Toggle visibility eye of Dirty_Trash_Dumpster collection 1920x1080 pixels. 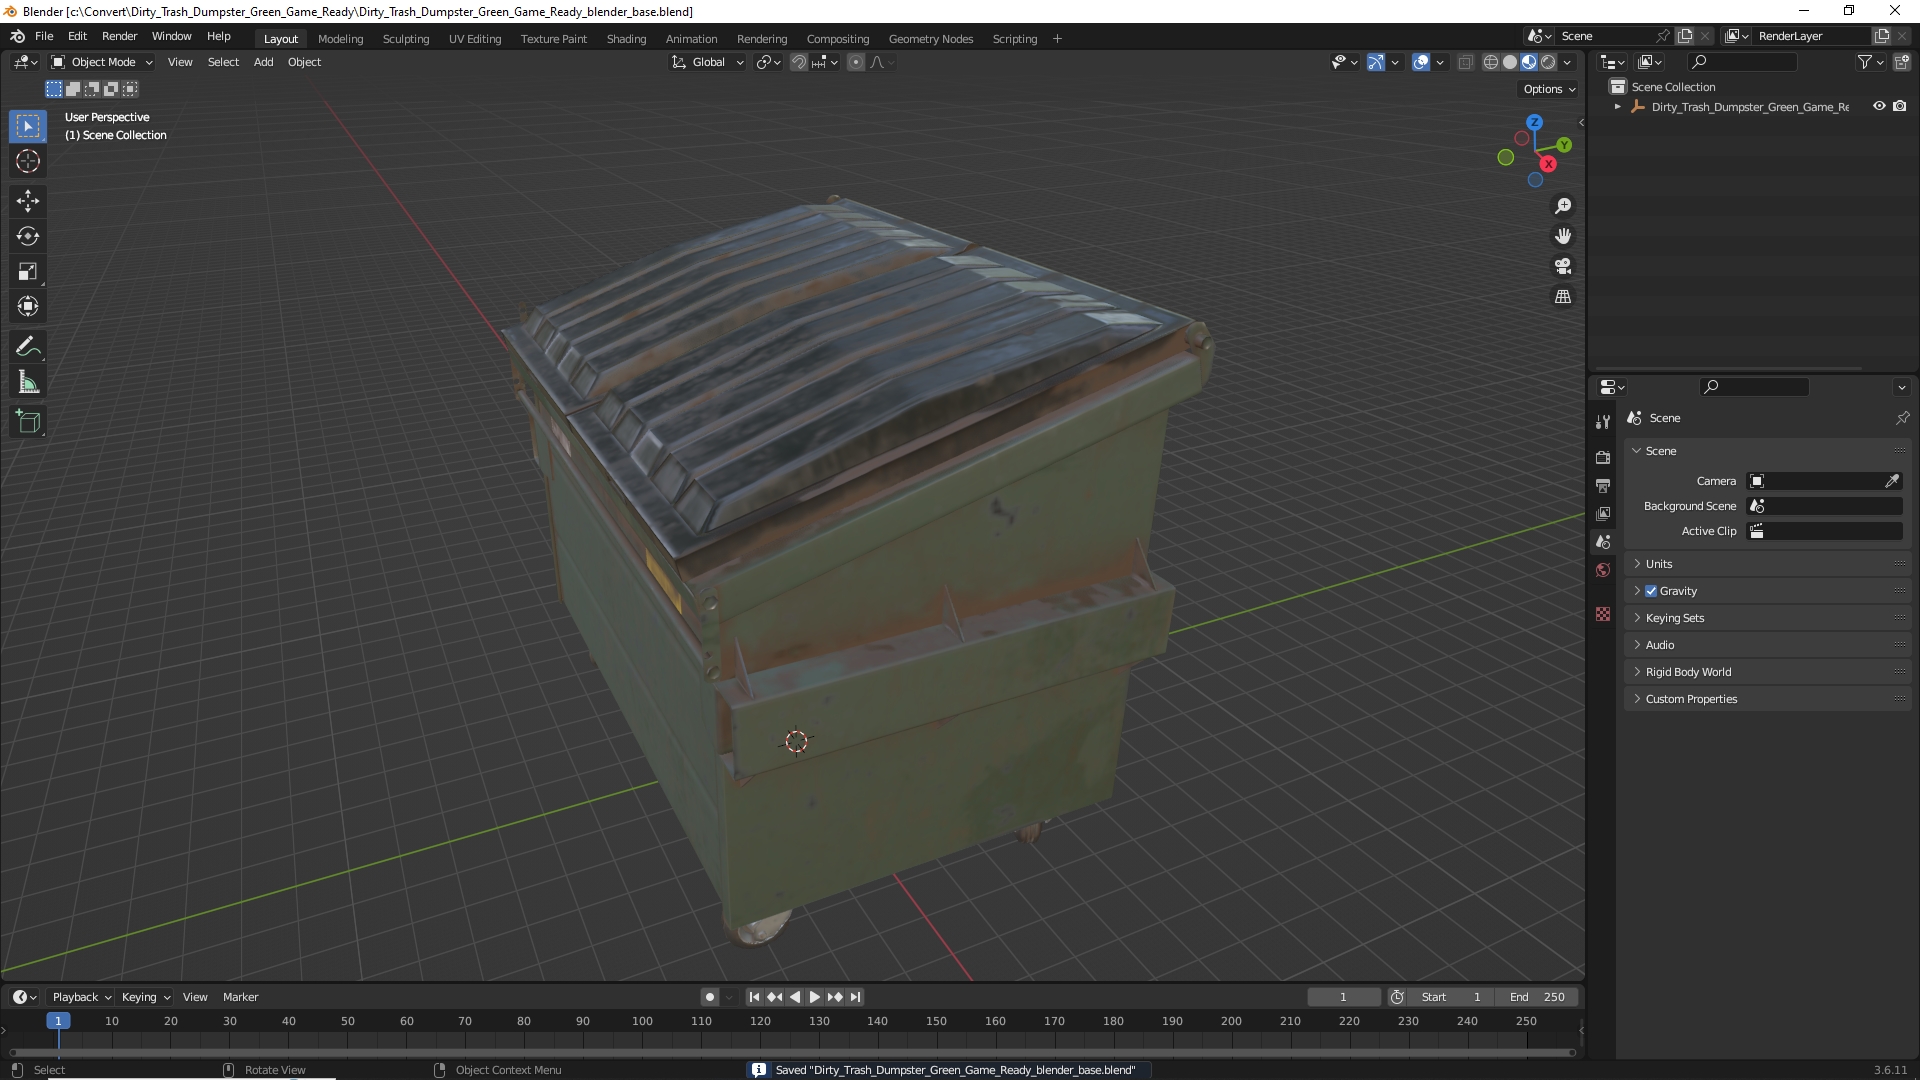click(x=1879, y=106)
